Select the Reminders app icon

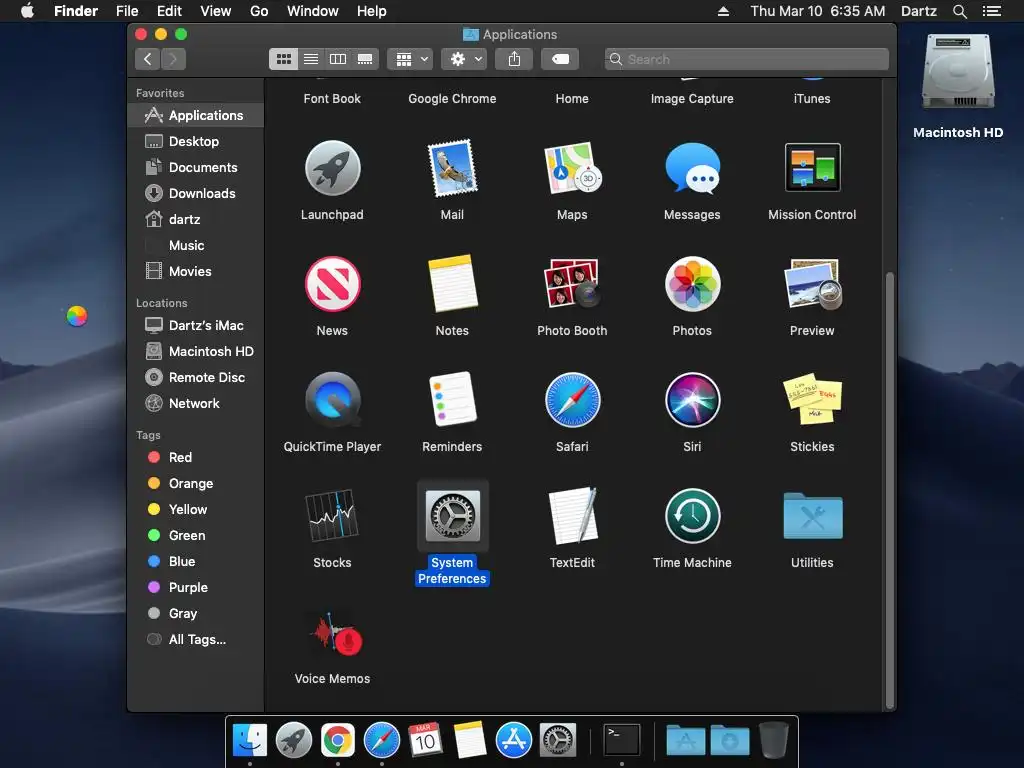[452, 400]
